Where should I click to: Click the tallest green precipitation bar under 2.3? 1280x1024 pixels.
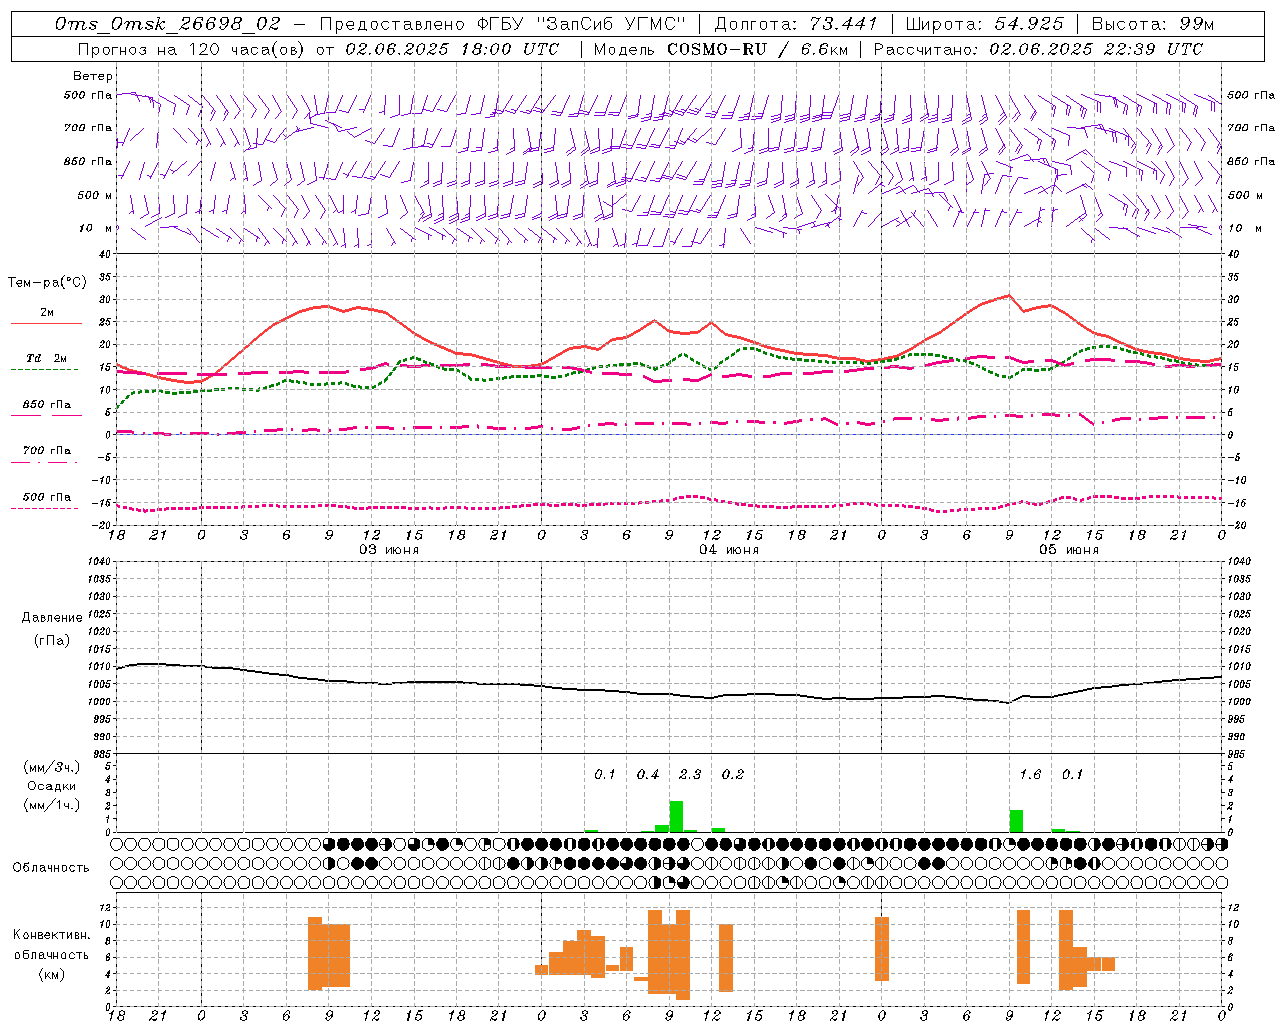[676, 816]
